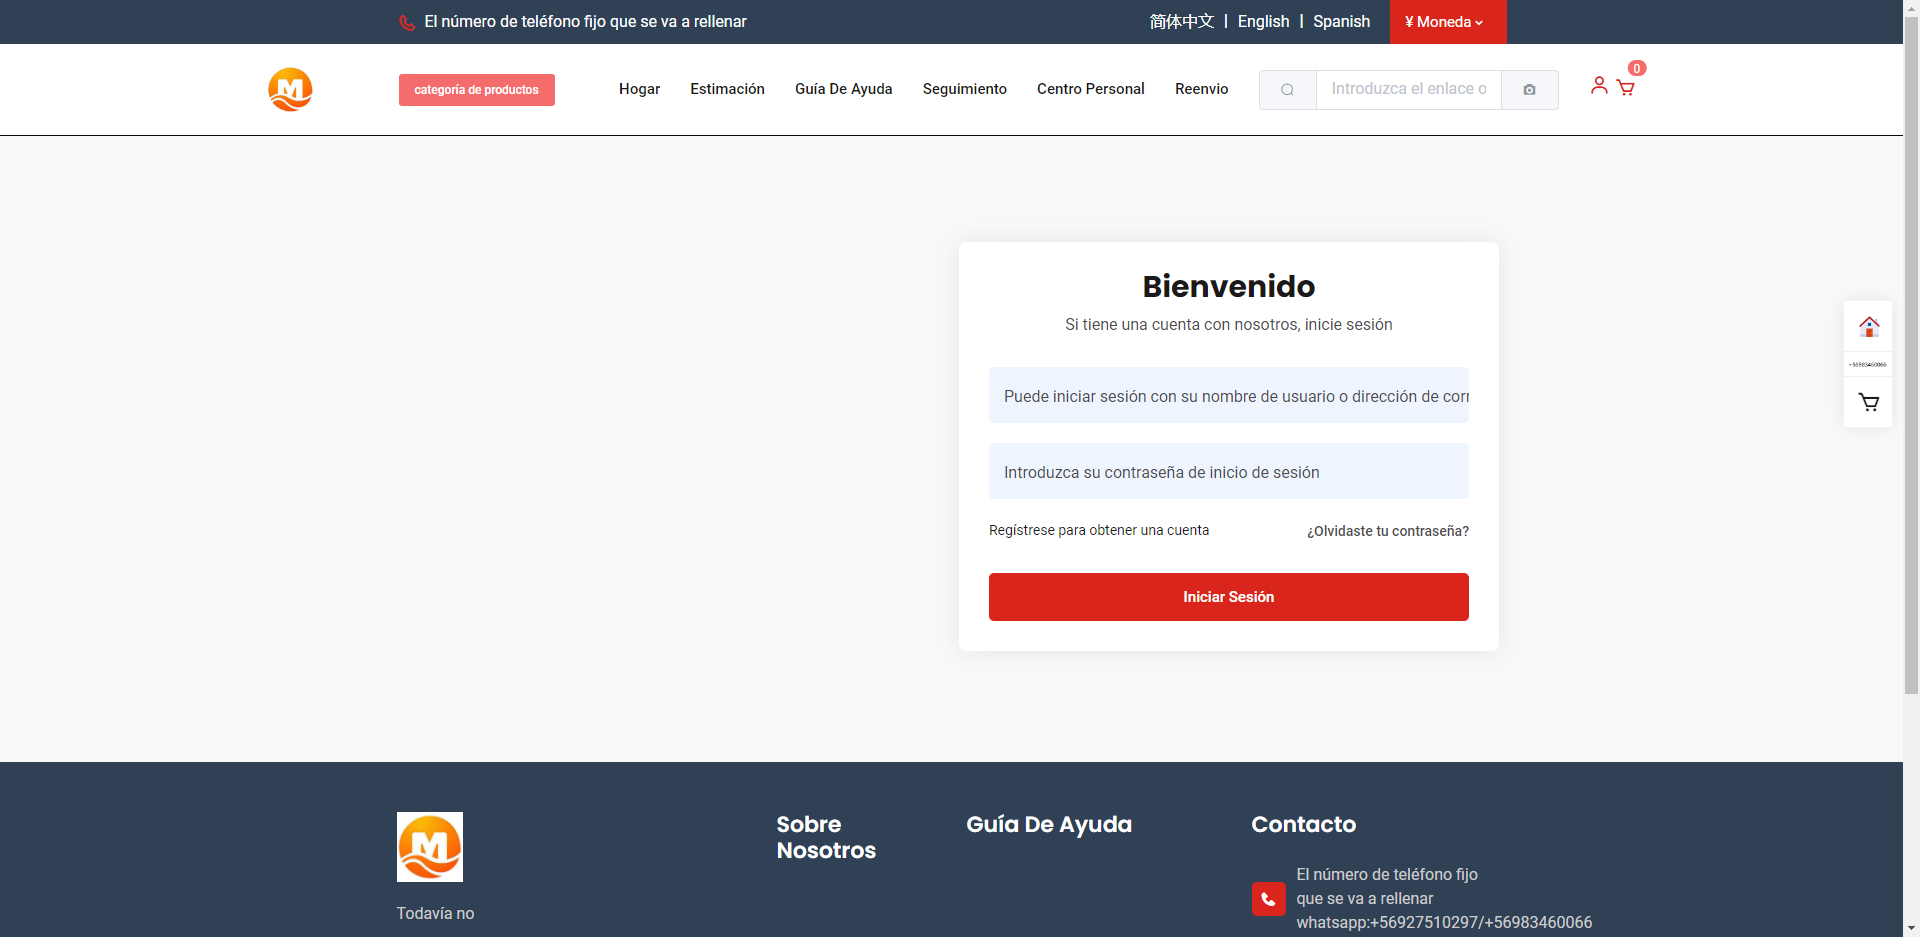Open the cart icon in side panel
Viewport: 1920px width, 937px height.
point(1868,403)
